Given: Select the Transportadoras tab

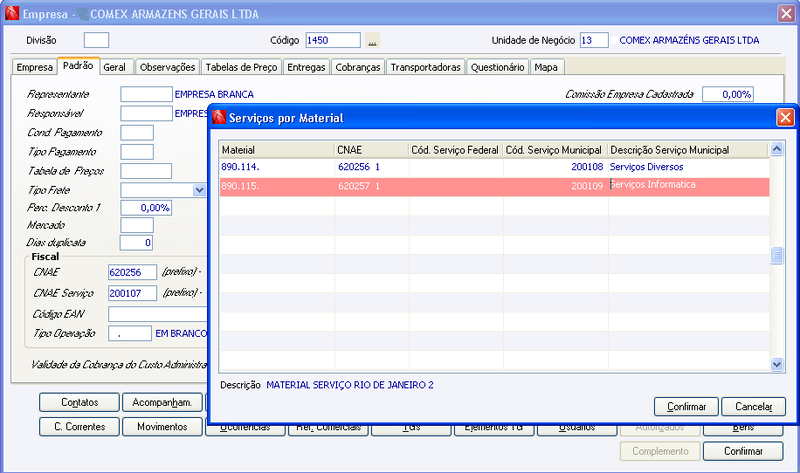Looking at the screenshot, I should [x=426, y=67].
